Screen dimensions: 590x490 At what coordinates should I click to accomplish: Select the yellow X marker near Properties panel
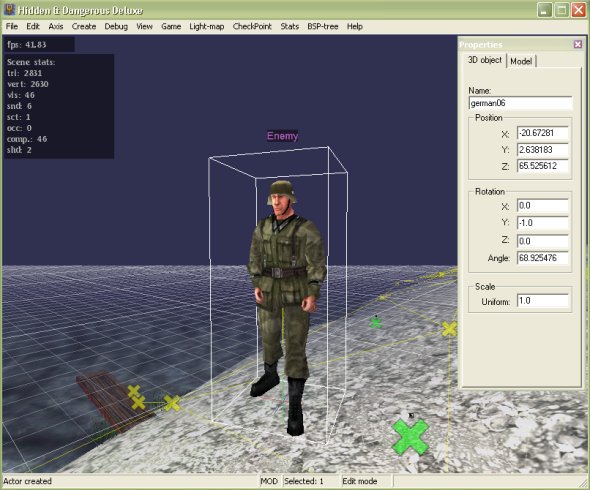click(449, 329)
